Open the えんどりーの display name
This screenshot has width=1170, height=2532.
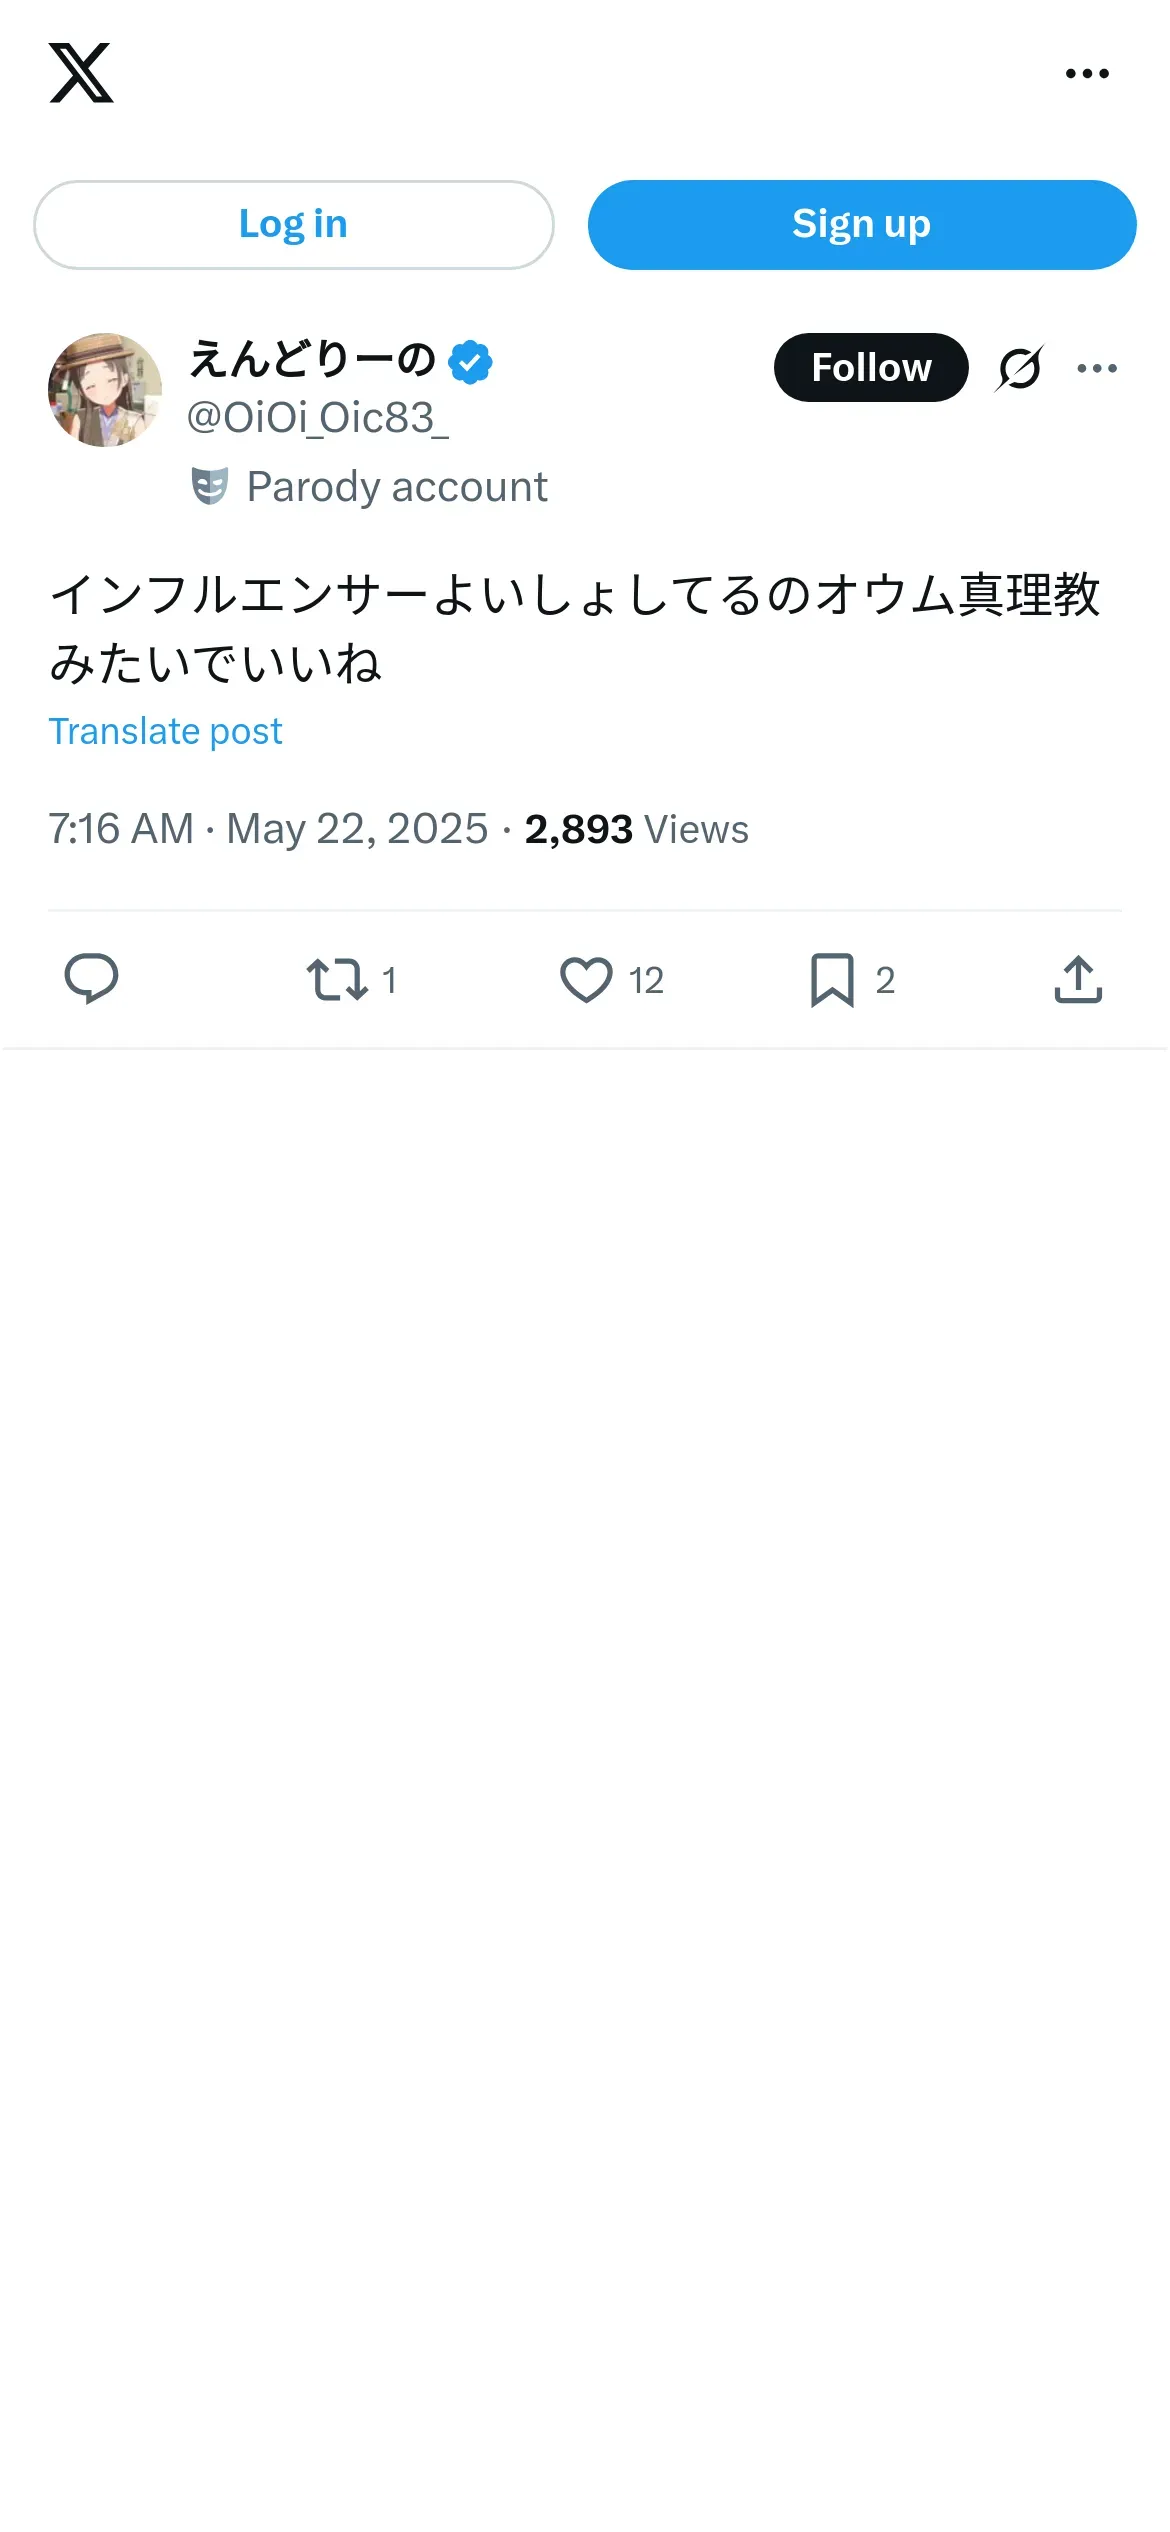pyautogui.click(x=312, y=360)
